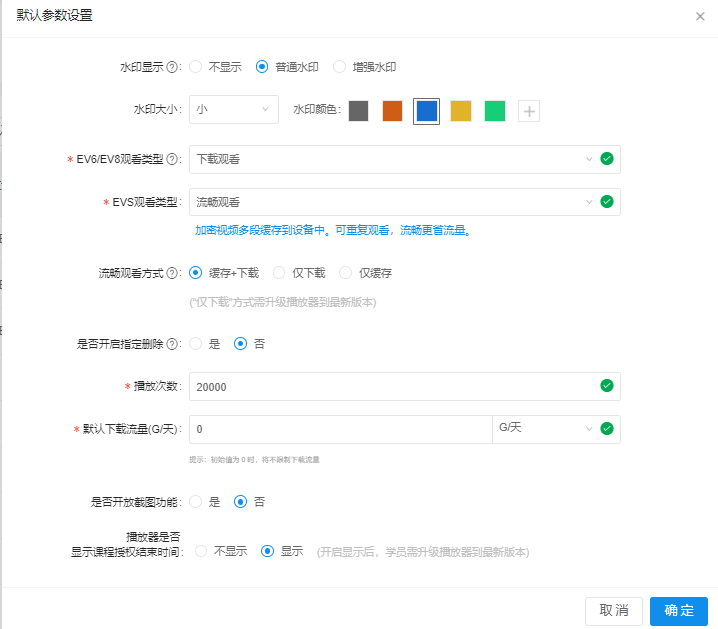
Task: Click the help icon next to 是否开启指定删除
Action: pyautogui.click(x=173, y=343)
